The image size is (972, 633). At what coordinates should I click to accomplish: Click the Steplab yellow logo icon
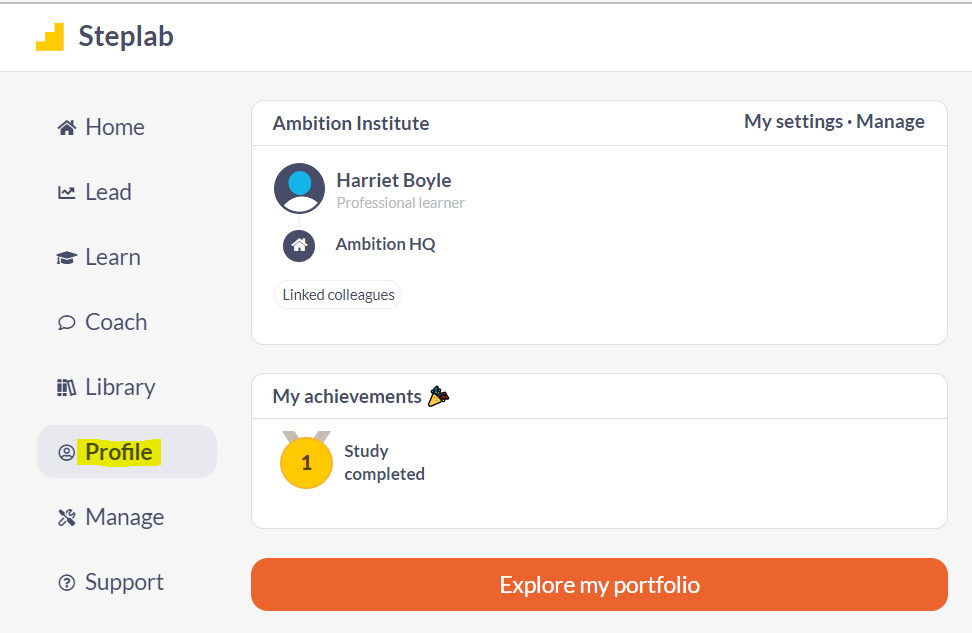tap(50, 37)
